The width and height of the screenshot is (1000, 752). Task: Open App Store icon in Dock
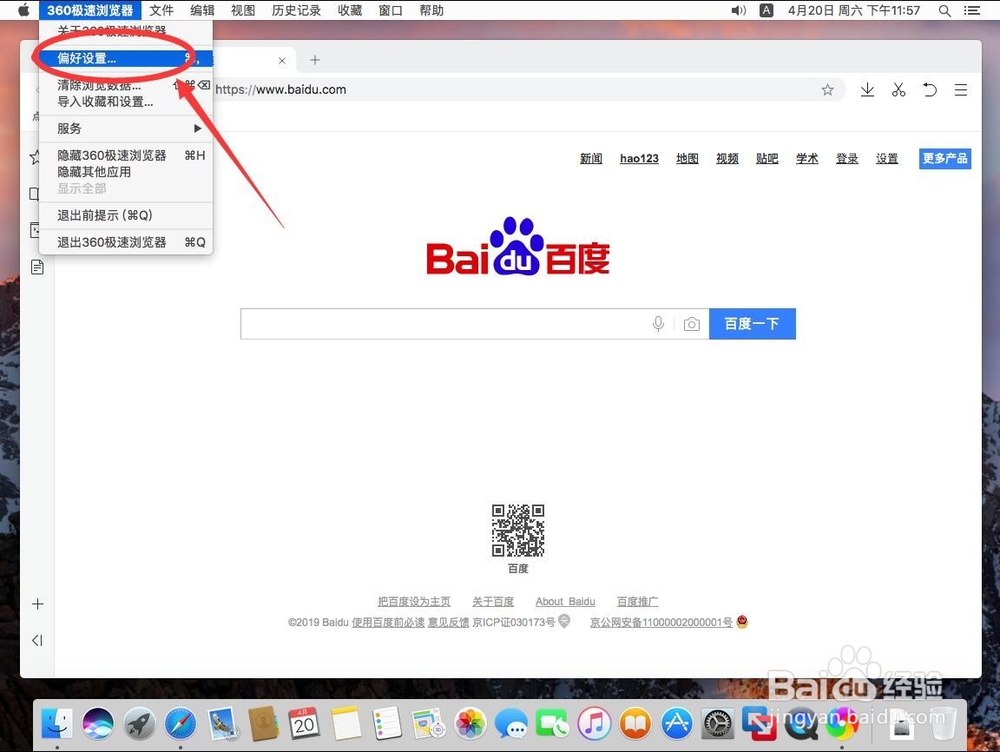click(x=676, y=724)
